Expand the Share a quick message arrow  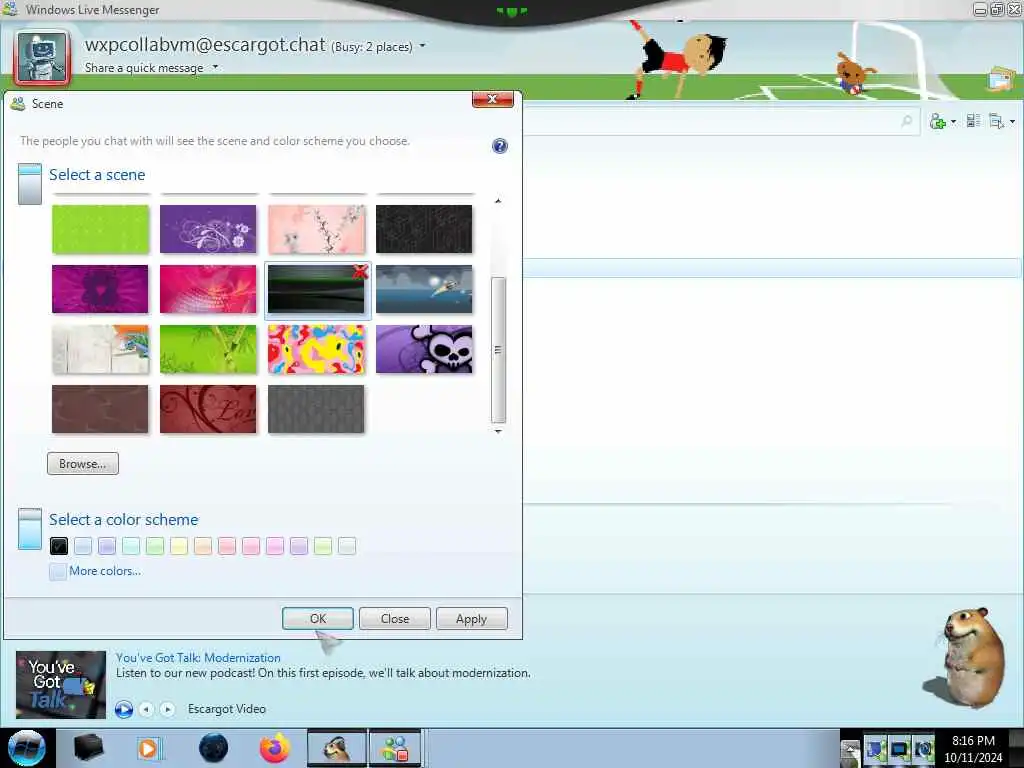(215, 67)
